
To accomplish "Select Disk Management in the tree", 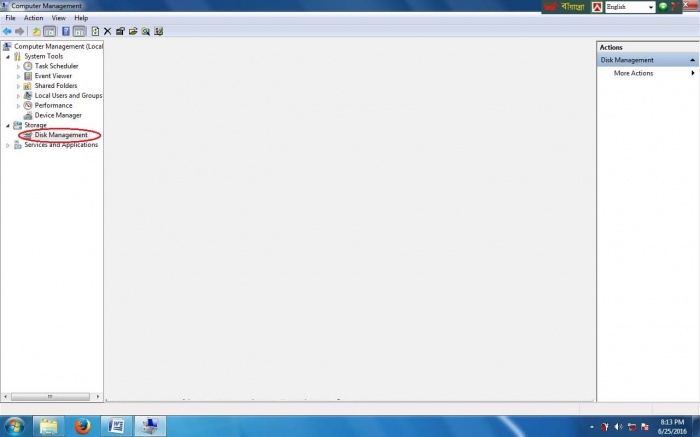I will (x=61, y=135).
